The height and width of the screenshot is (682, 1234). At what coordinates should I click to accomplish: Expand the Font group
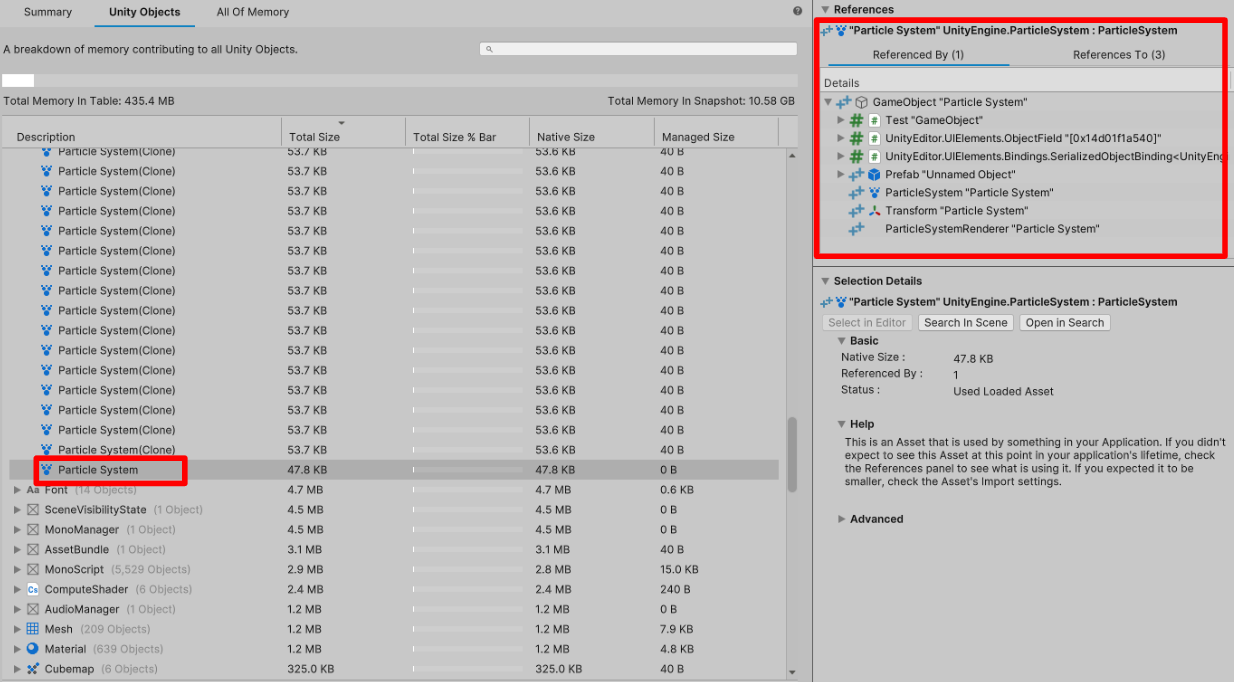point(17,490)
